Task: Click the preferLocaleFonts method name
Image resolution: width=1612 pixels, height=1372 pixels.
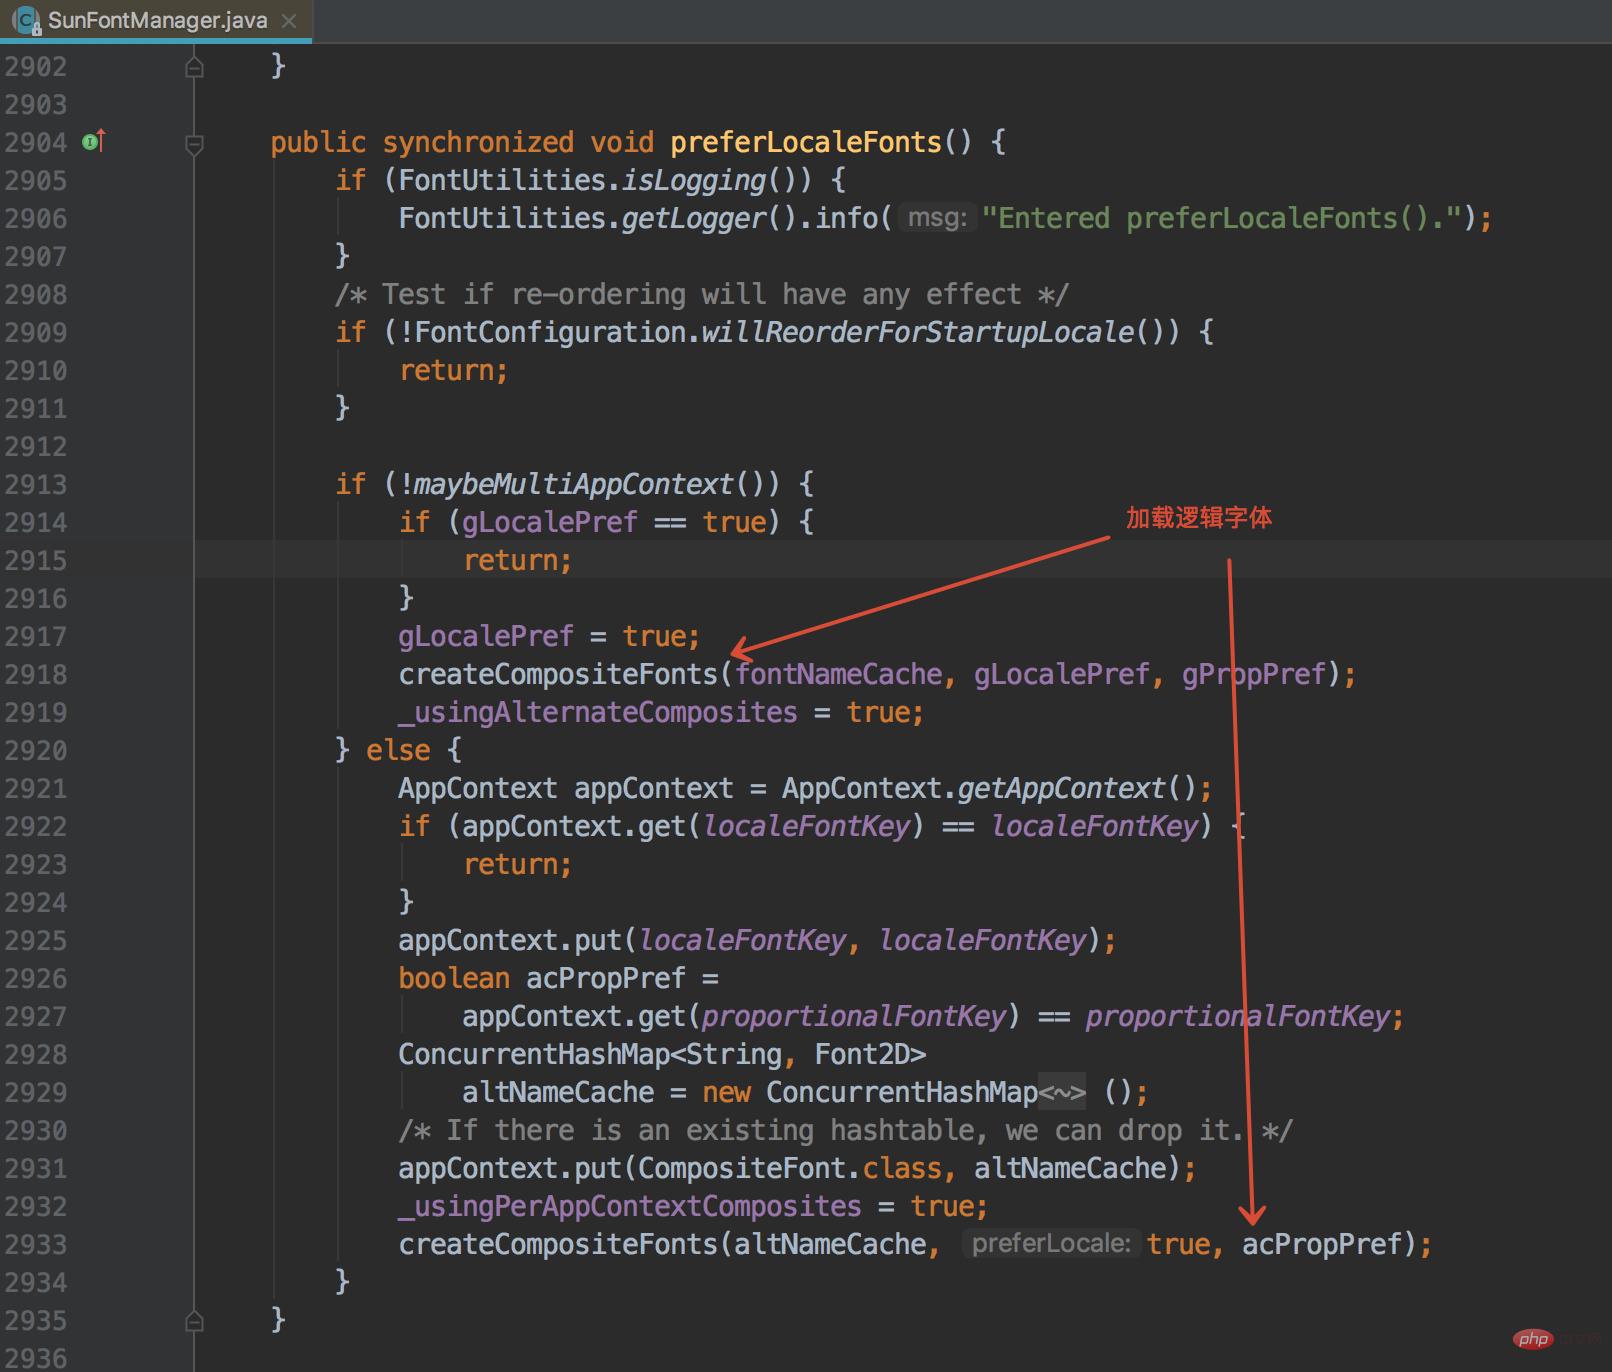Action: pyautogui.click(x=806, y=142)
